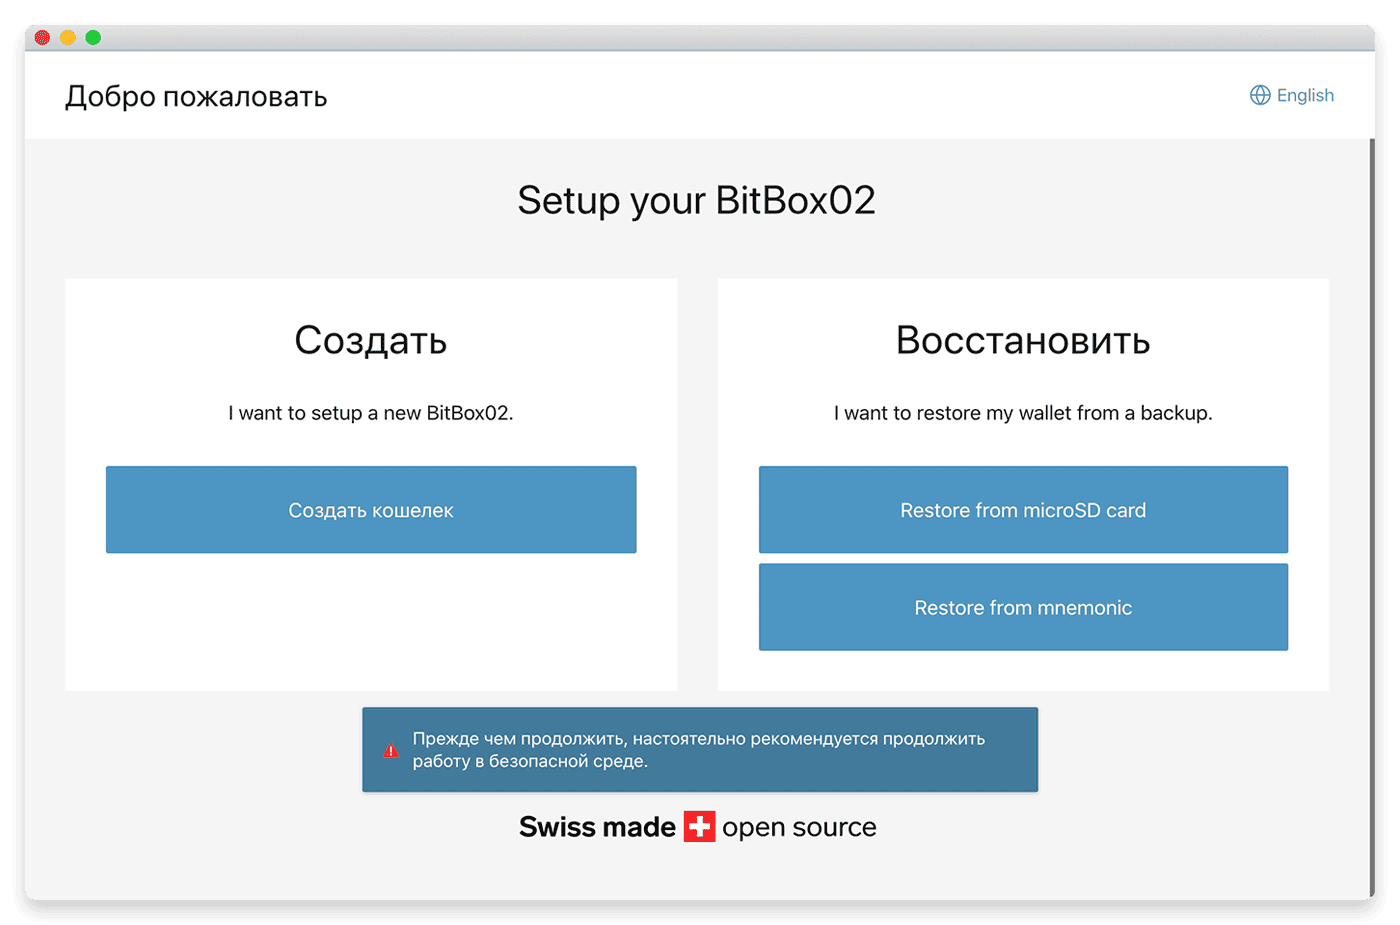This screenshot has width=1400, height=925.
Task: Click the yellow minimize window button
Action: (x=68, y=38)
